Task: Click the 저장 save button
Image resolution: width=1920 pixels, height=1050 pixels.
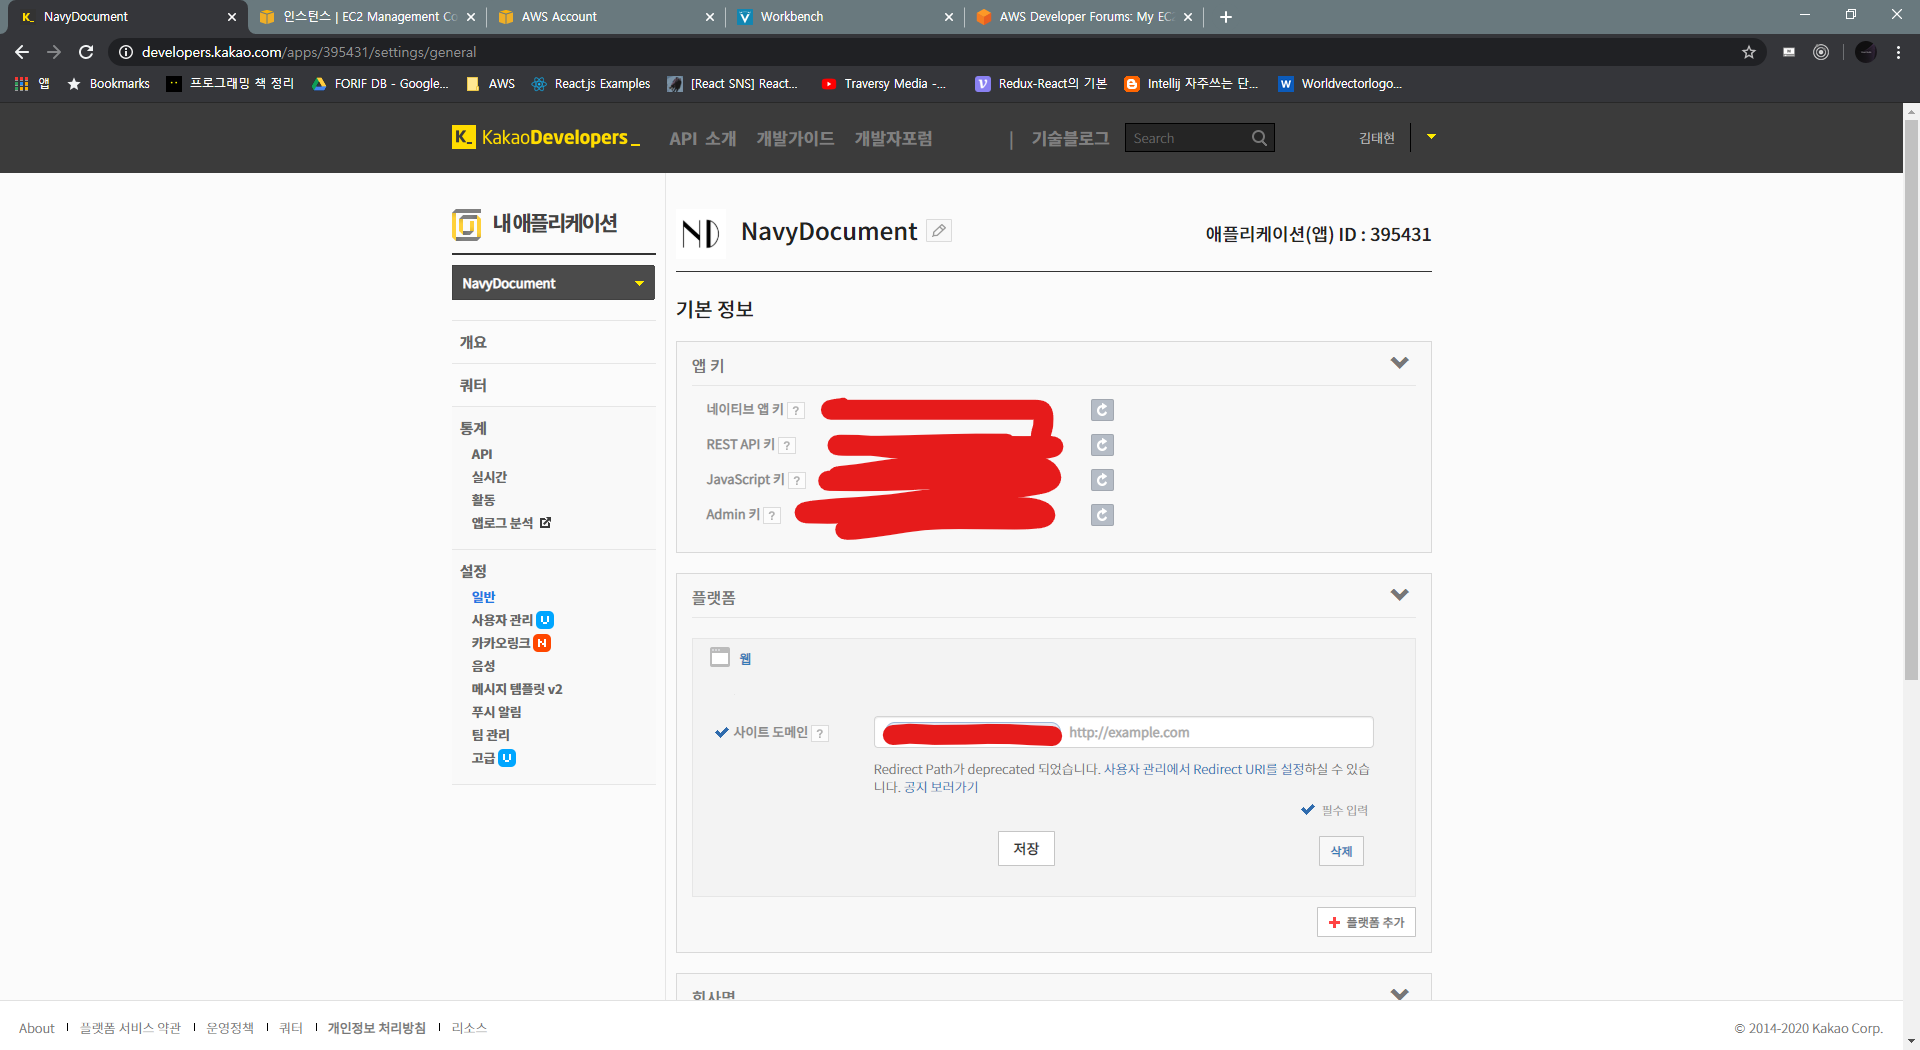Action: click(1026, 849)
